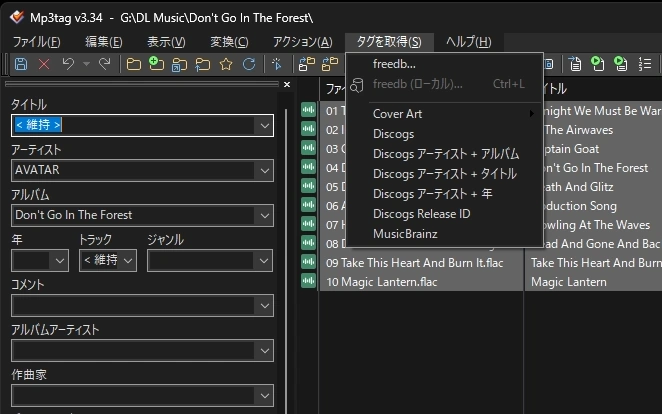
Task: Expand the Cover Art submenu arrow
Action: coord(531,114)
